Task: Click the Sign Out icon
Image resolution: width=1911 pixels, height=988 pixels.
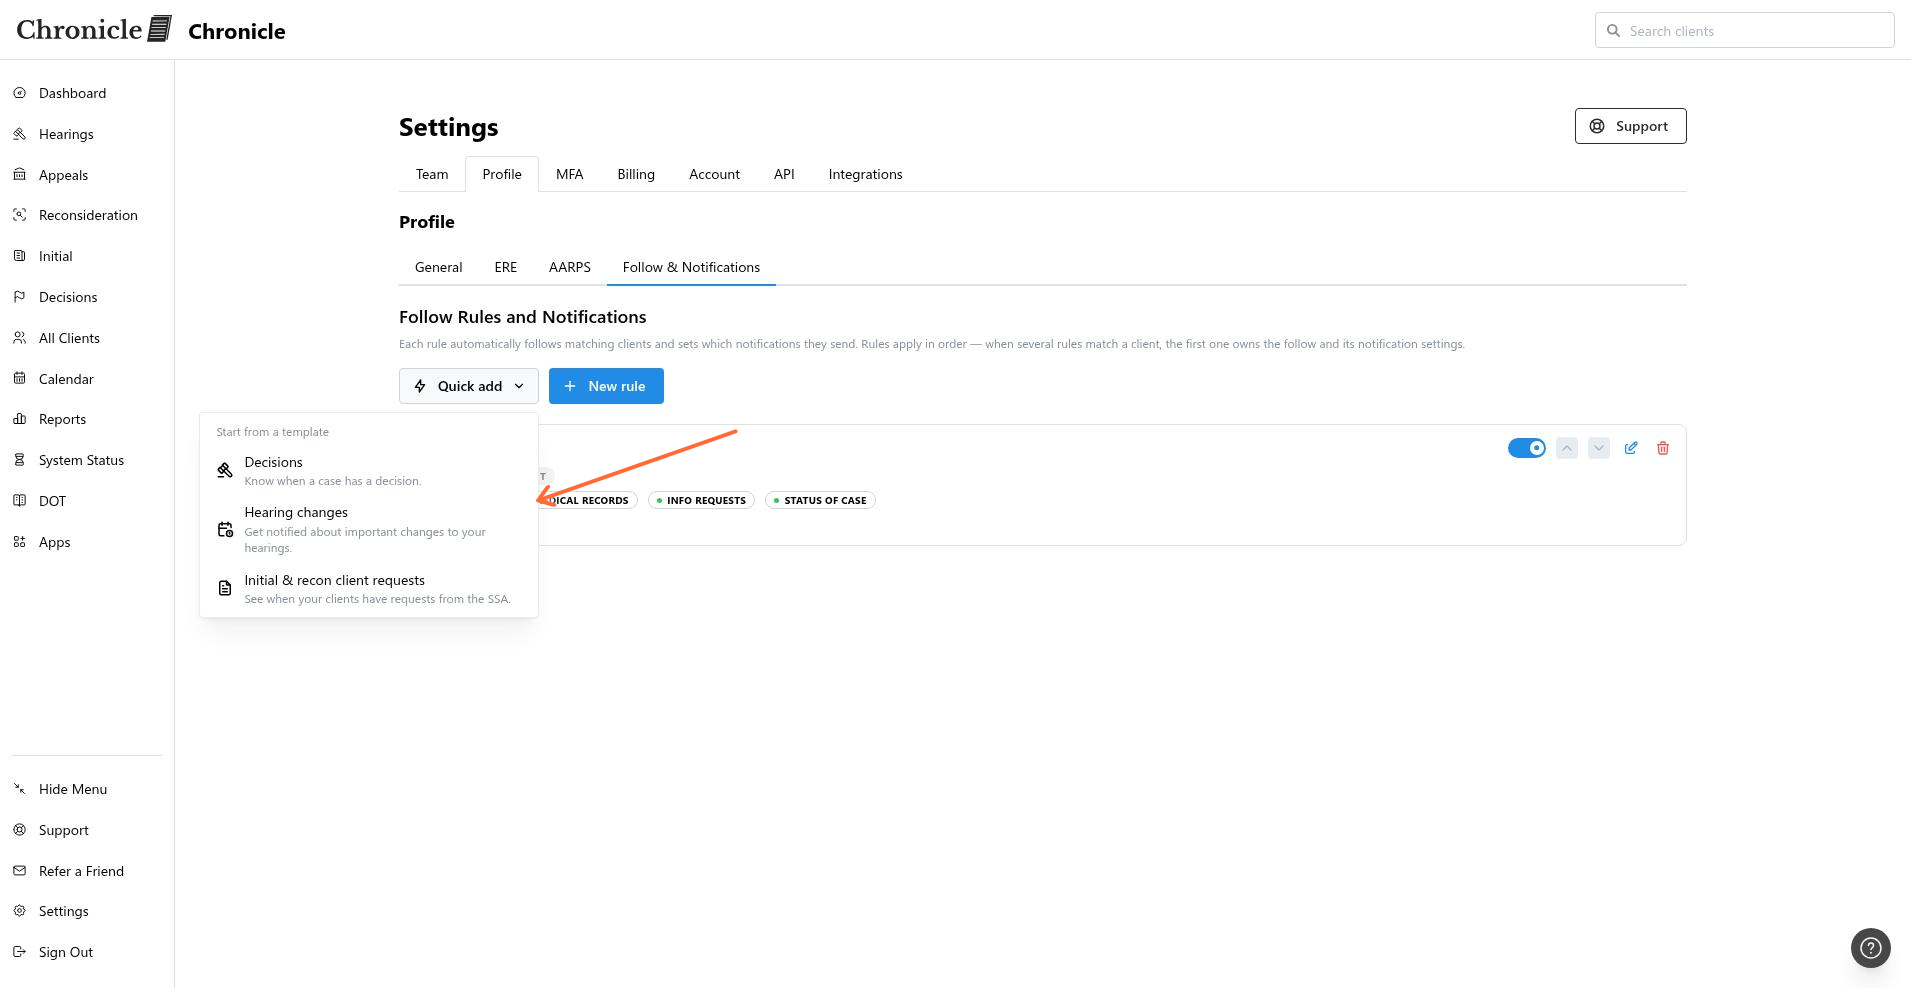Action: tap(19, 952)
